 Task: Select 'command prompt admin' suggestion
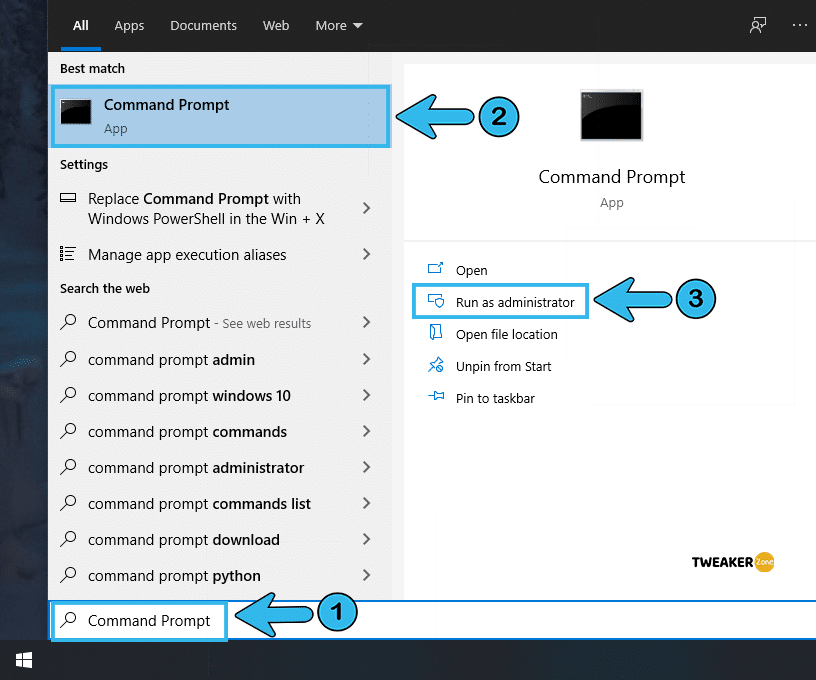click(221, 360)
